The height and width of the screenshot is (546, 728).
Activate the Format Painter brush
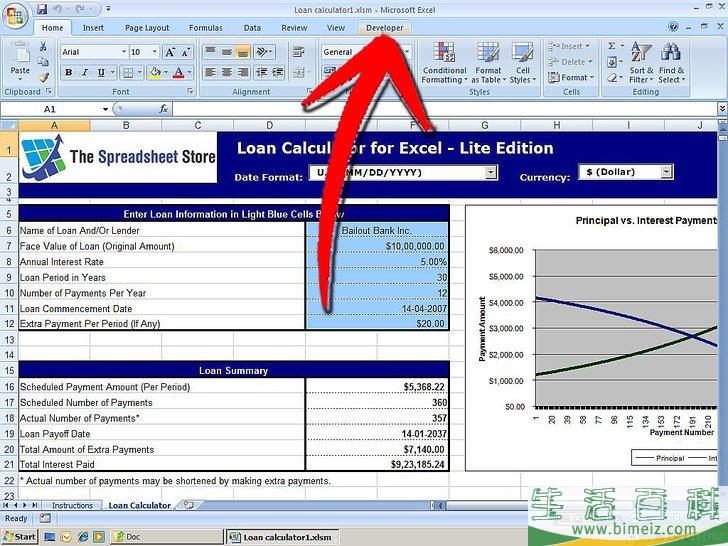tap(44, 77)
